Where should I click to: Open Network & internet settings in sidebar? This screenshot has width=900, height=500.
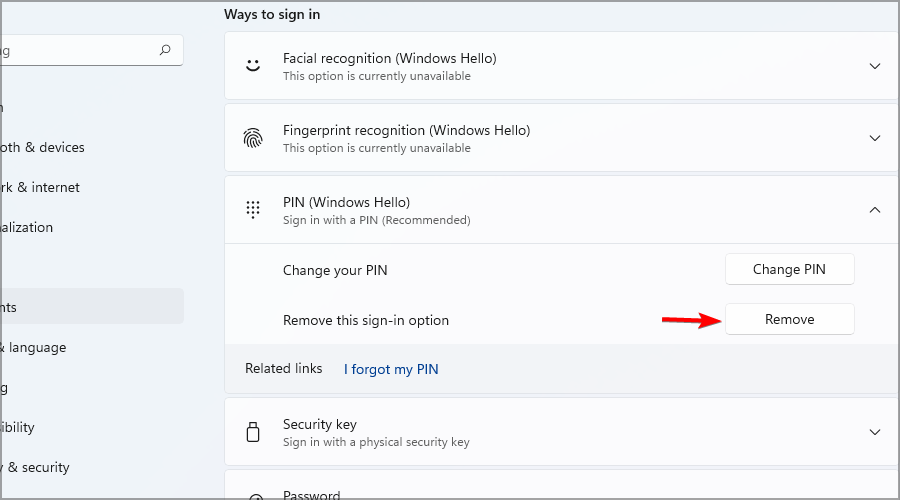[x=40, y=187]
